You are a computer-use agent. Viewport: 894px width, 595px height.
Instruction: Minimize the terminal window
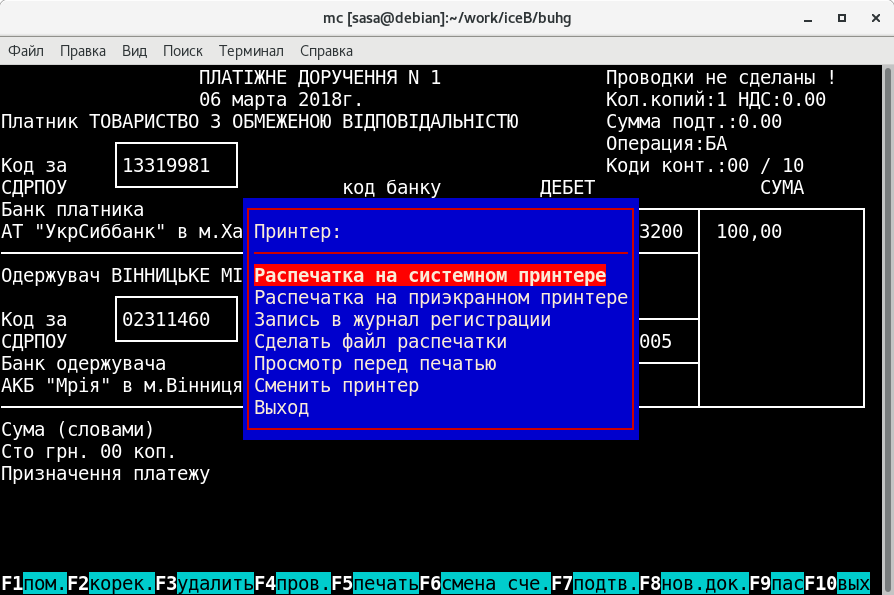[808, 18]
